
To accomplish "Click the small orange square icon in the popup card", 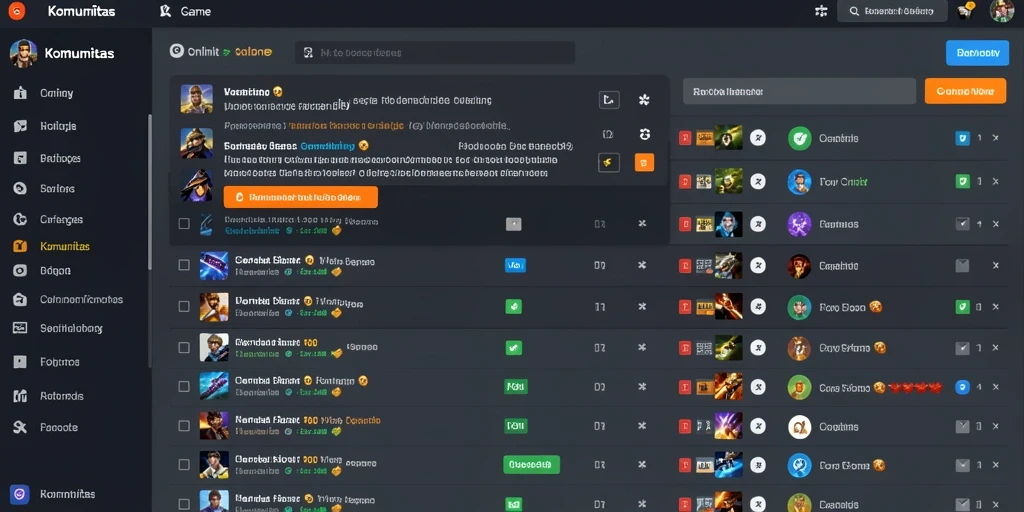I will click(644, 163).
